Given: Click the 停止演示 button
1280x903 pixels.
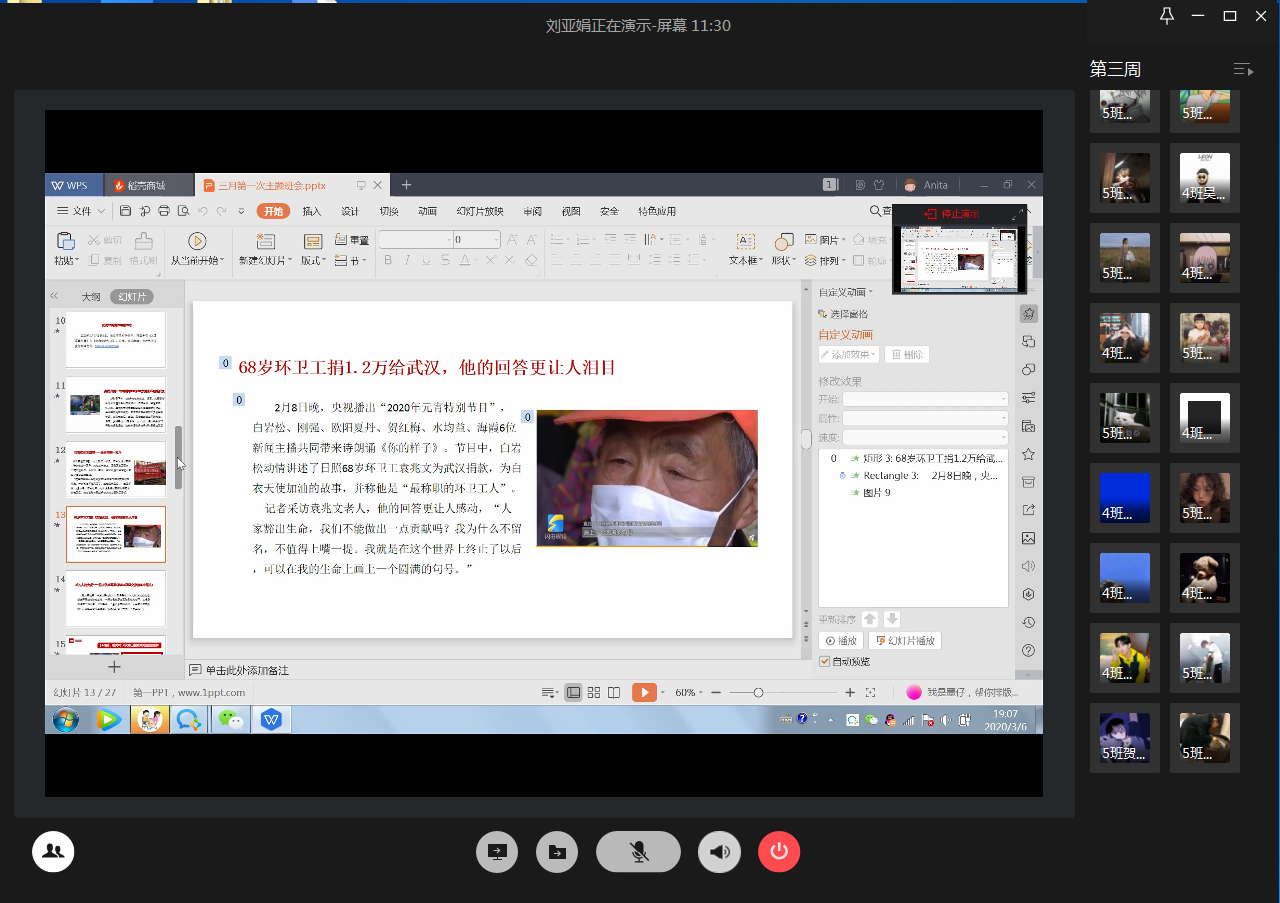Looking at the screenshot, I should point(952,214).
